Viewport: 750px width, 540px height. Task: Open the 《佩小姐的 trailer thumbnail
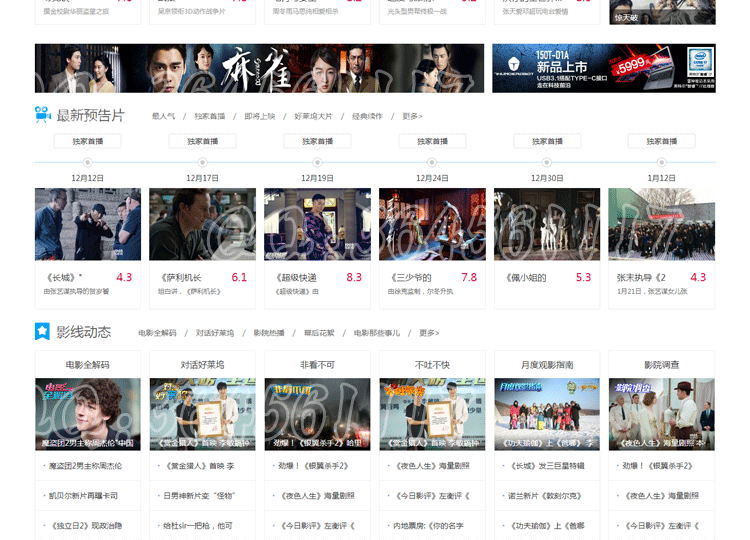click(x=547, y=224)
